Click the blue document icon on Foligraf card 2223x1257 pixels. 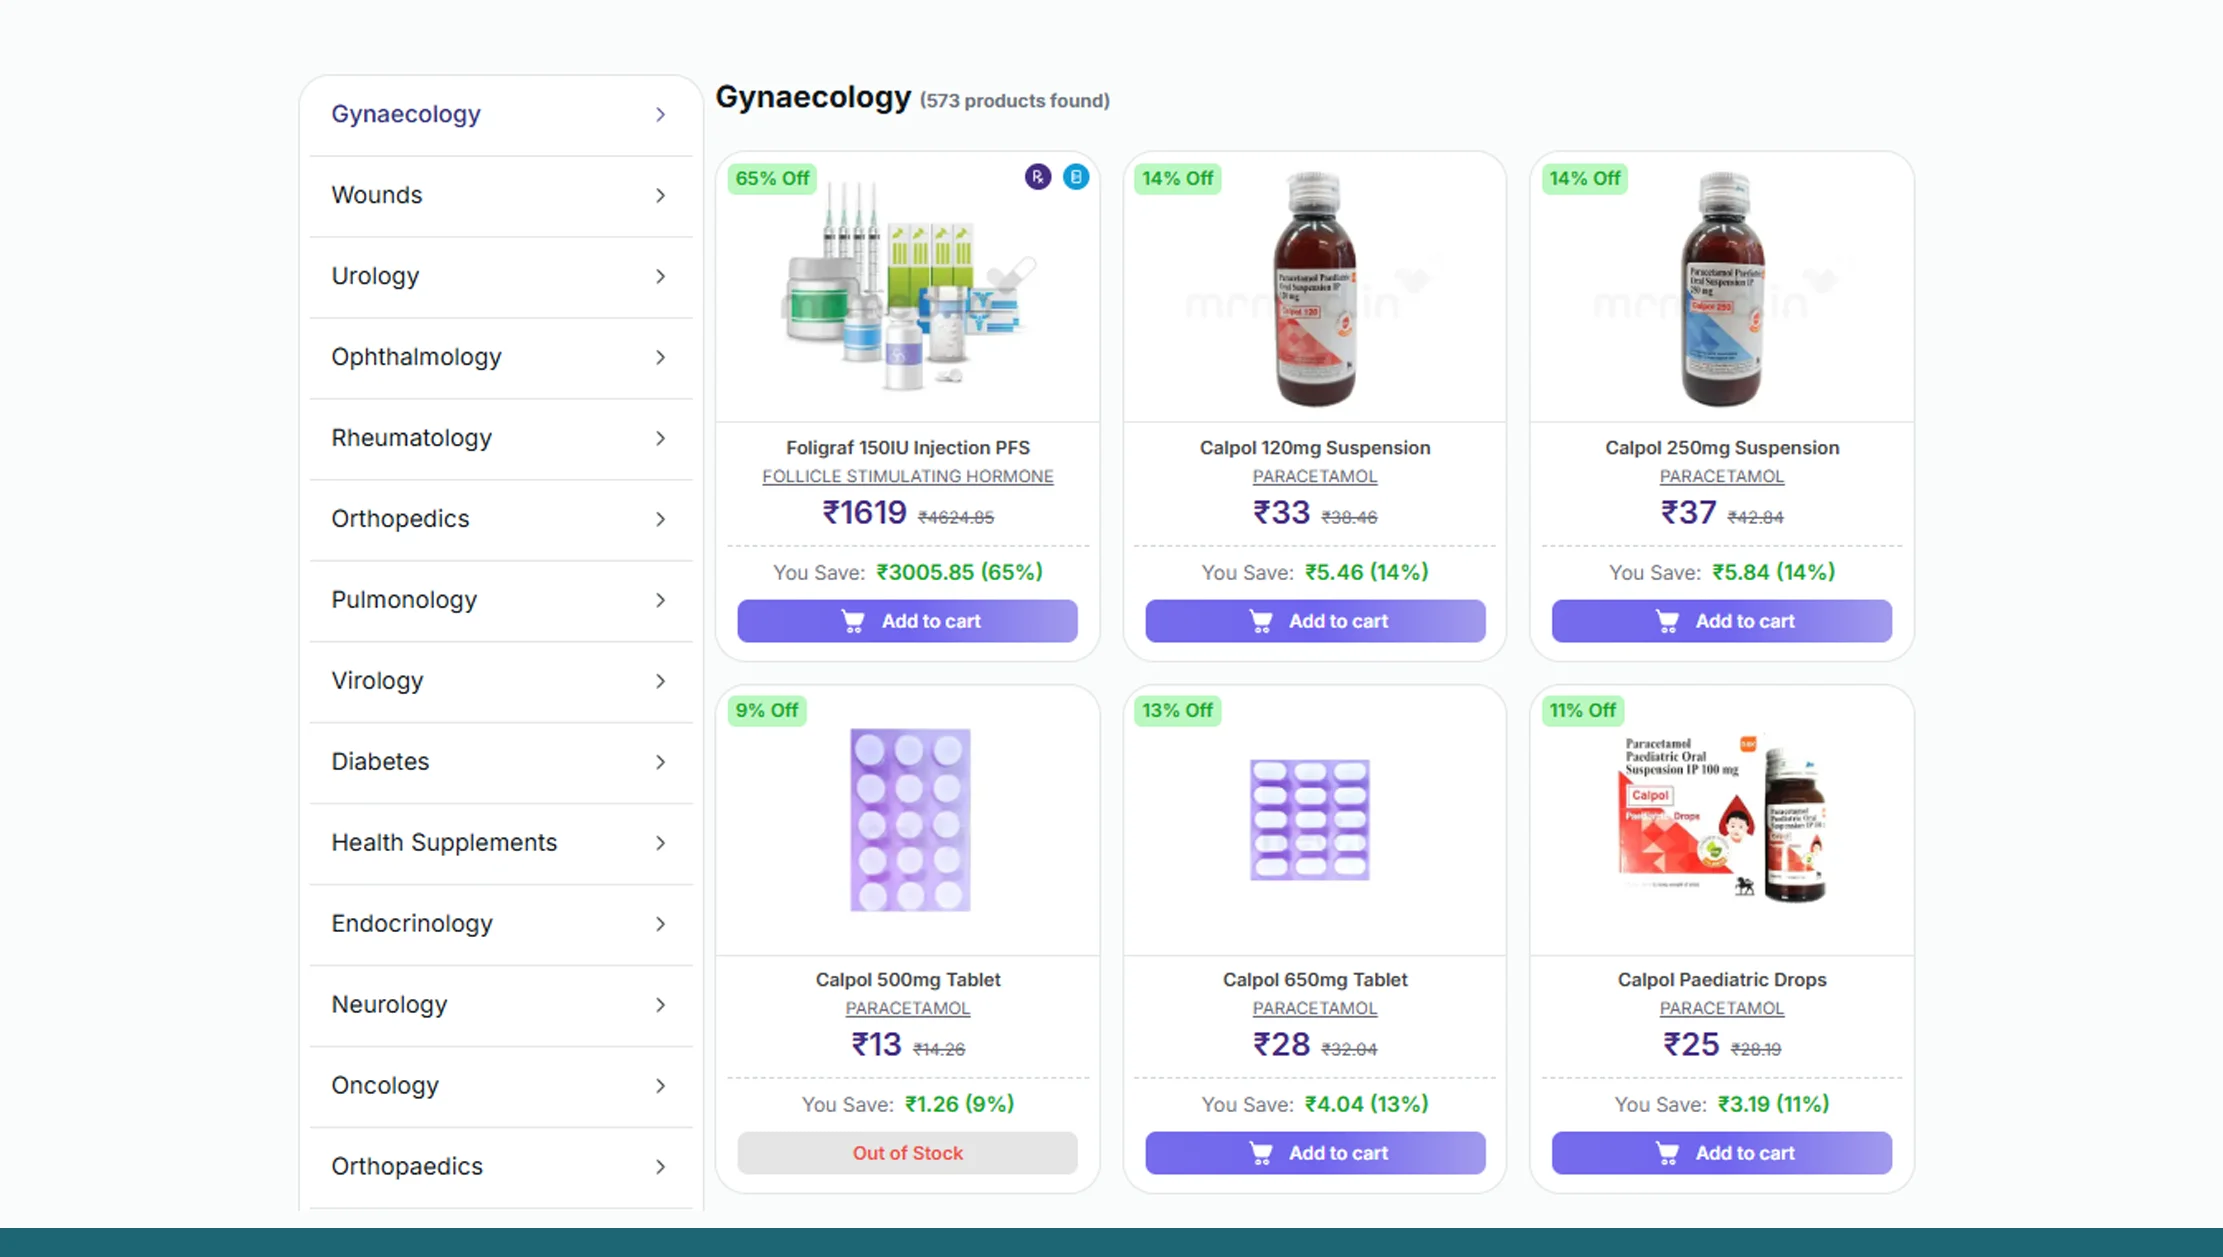pos(1076,177)
